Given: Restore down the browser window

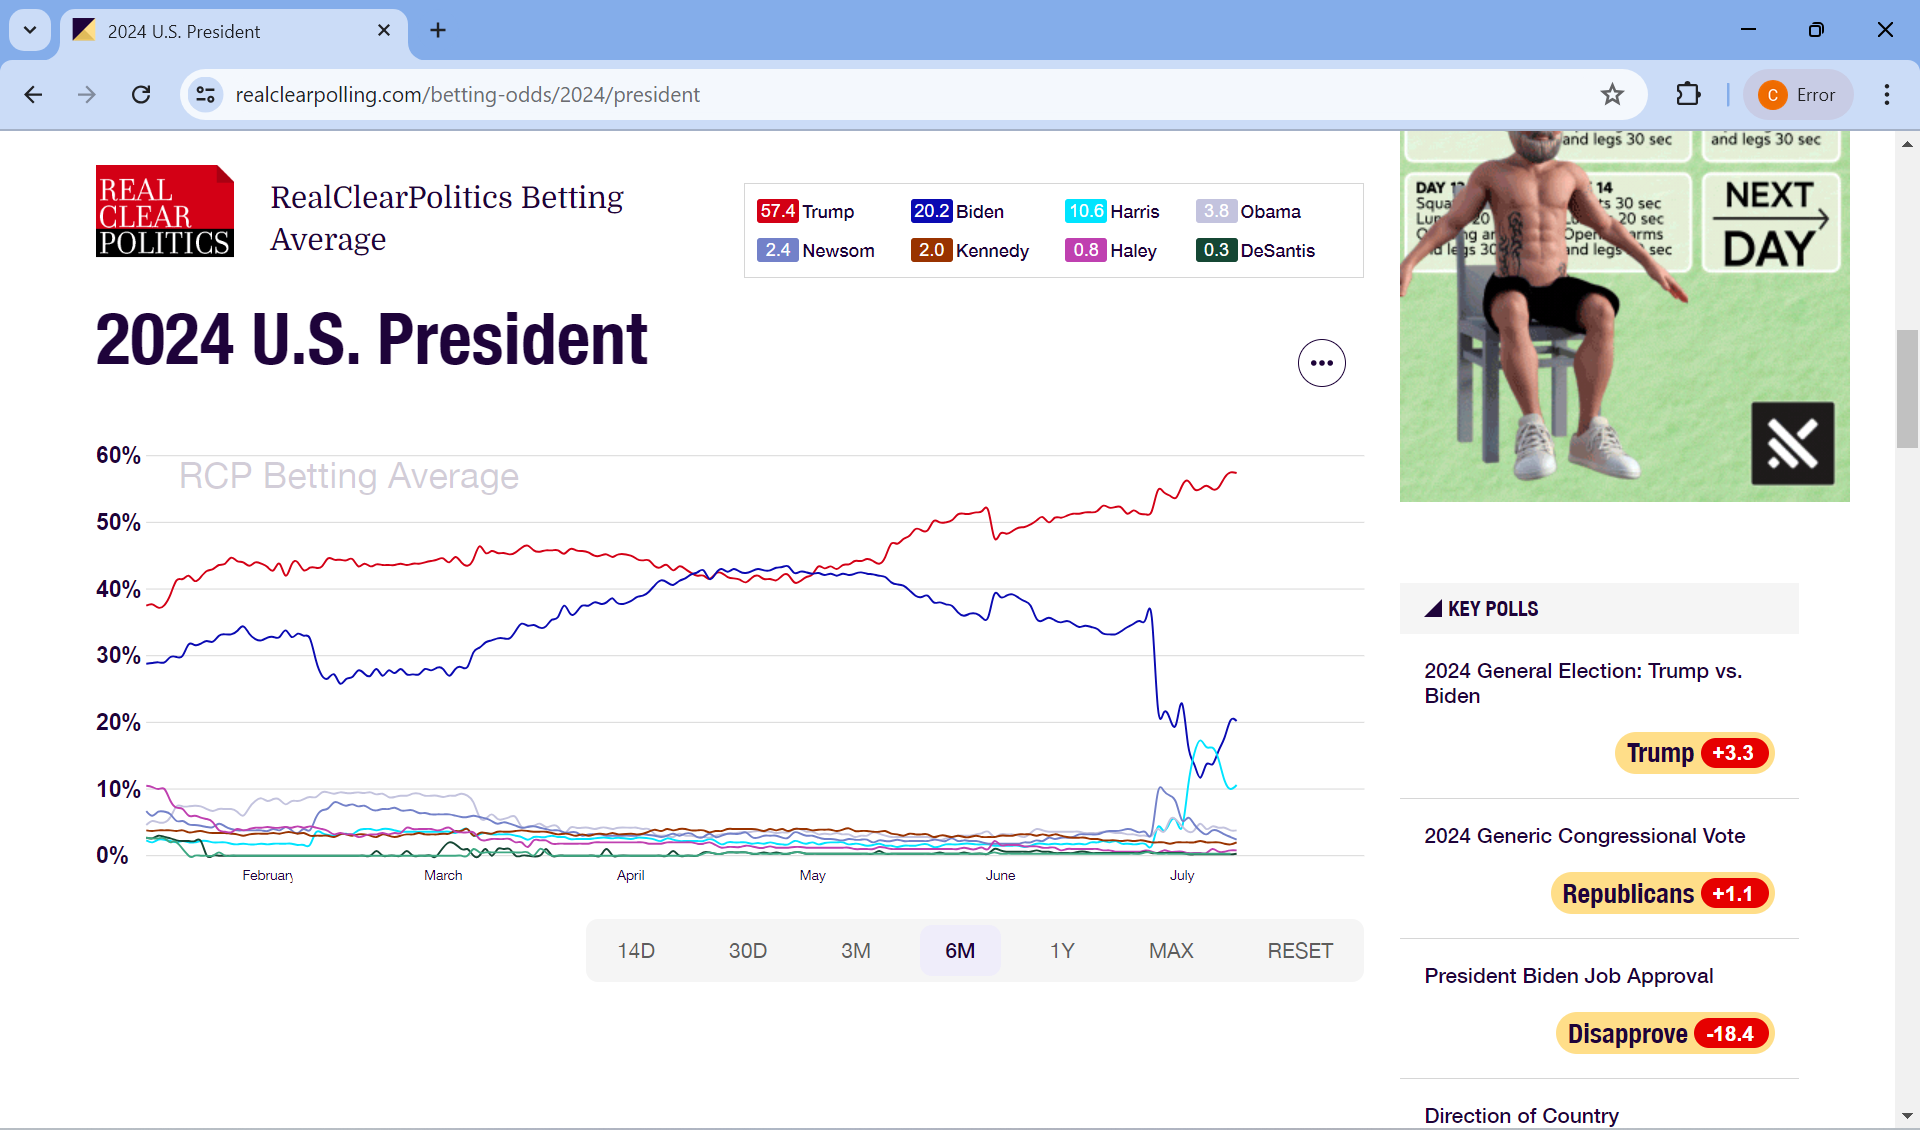Looking at the screenshot, I should click(1816, 30).
